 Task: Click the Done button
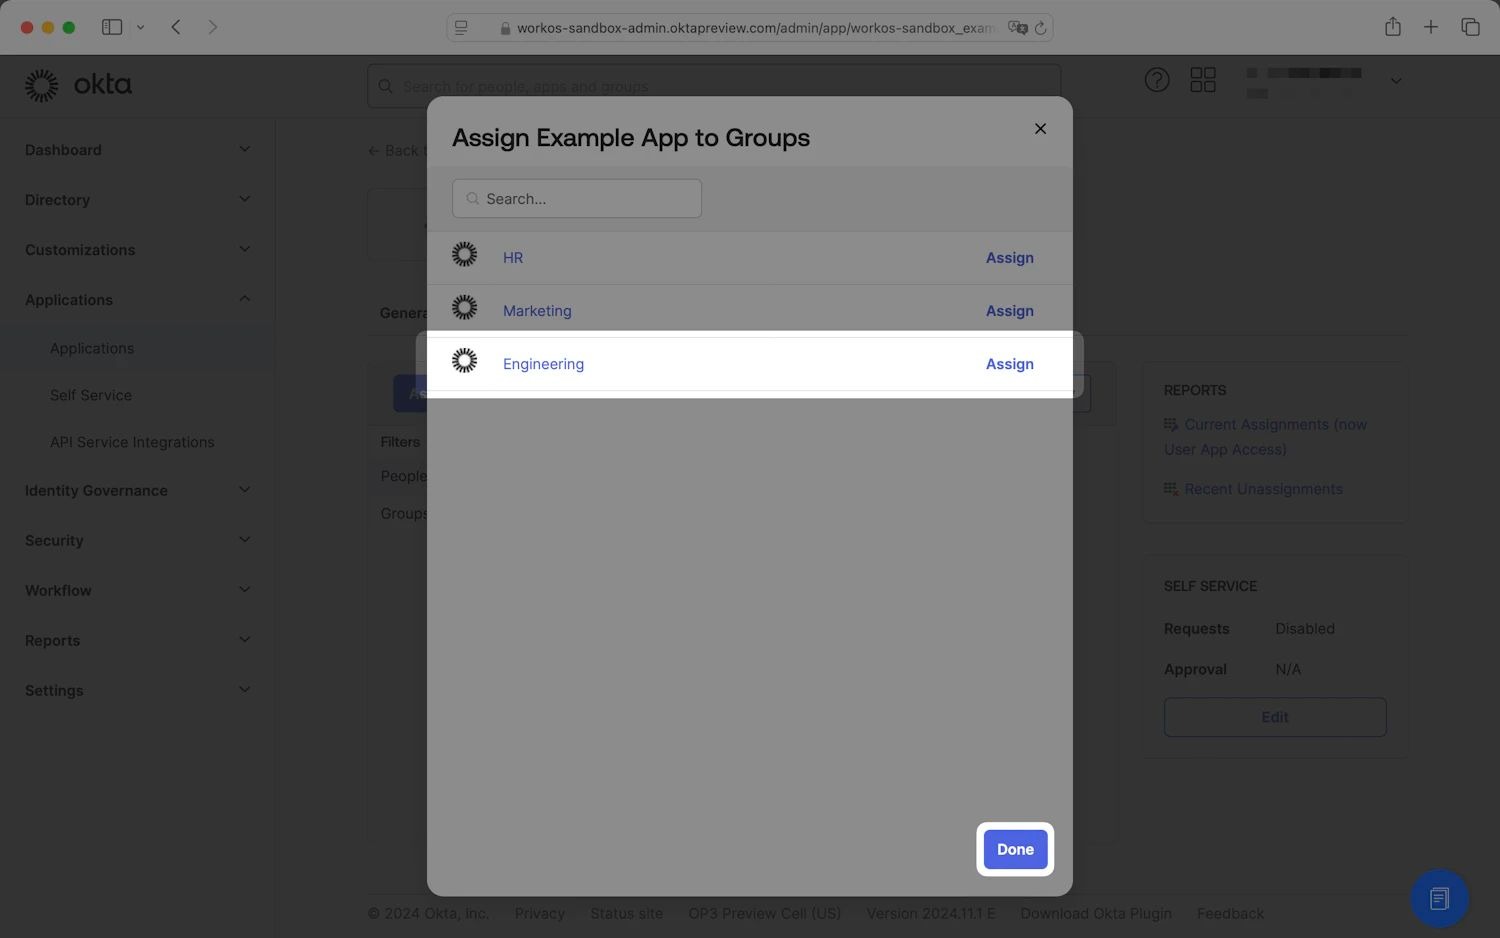pos(1015,849)
